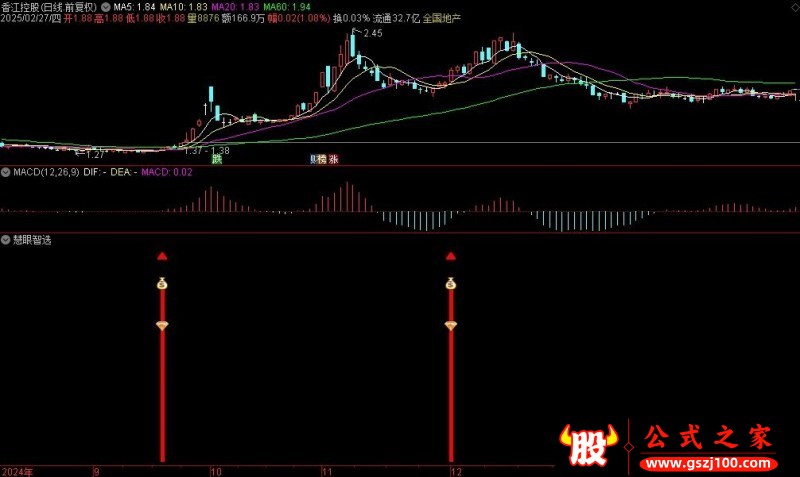This screenshot has width=800, height=477.
Task: Click the green 跌 event marker
Action: pos(217,159)
